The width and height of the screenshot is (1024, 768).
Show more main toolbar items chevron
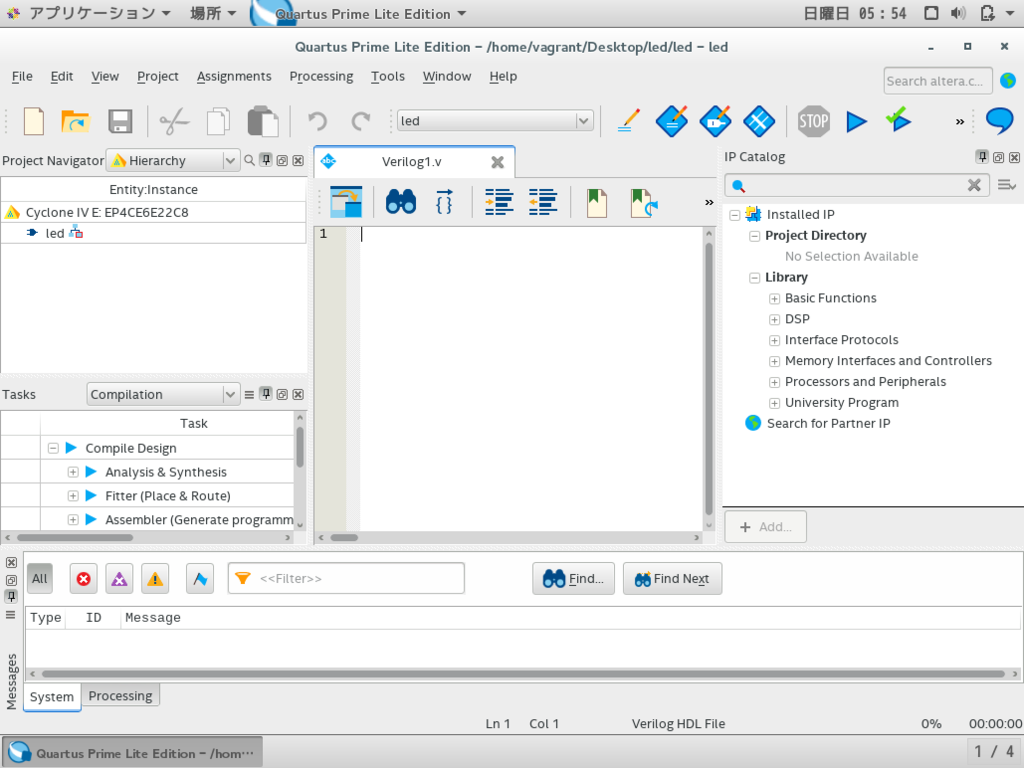[x=959, y=121]
